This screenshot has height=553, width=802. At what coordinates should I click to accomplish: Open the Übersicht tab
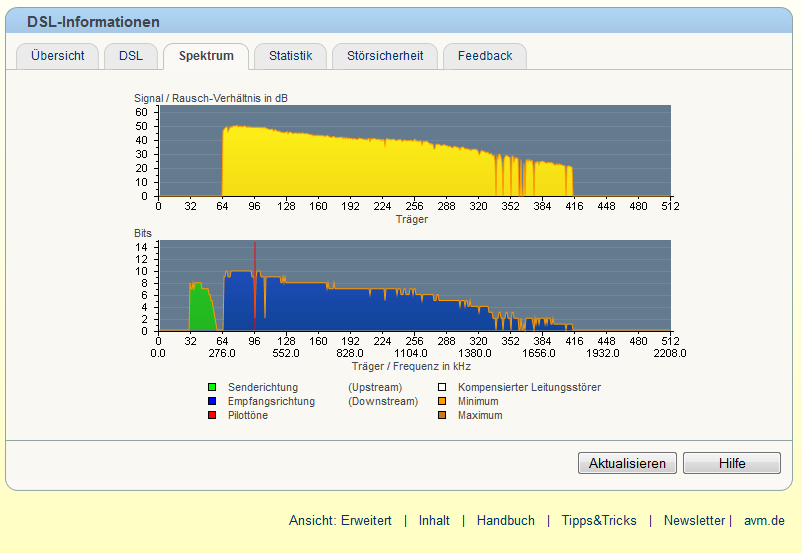[x=57, y=56]
